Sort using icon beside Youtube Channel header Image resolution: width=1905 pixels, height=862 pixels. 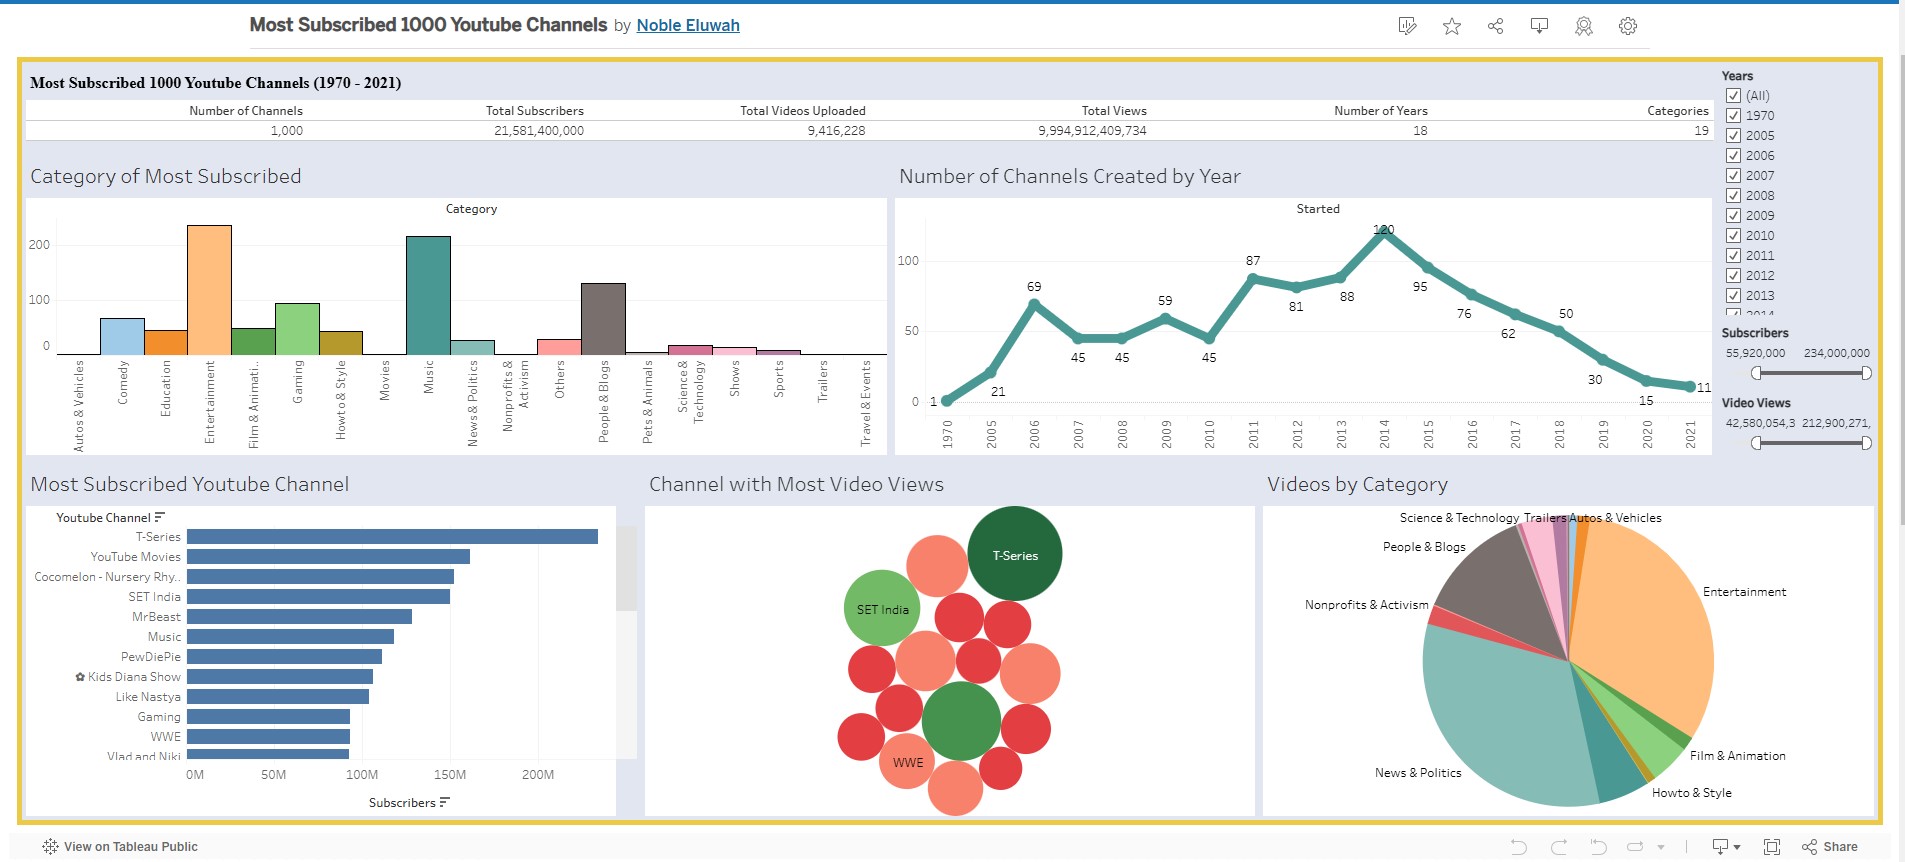[160, 517]
